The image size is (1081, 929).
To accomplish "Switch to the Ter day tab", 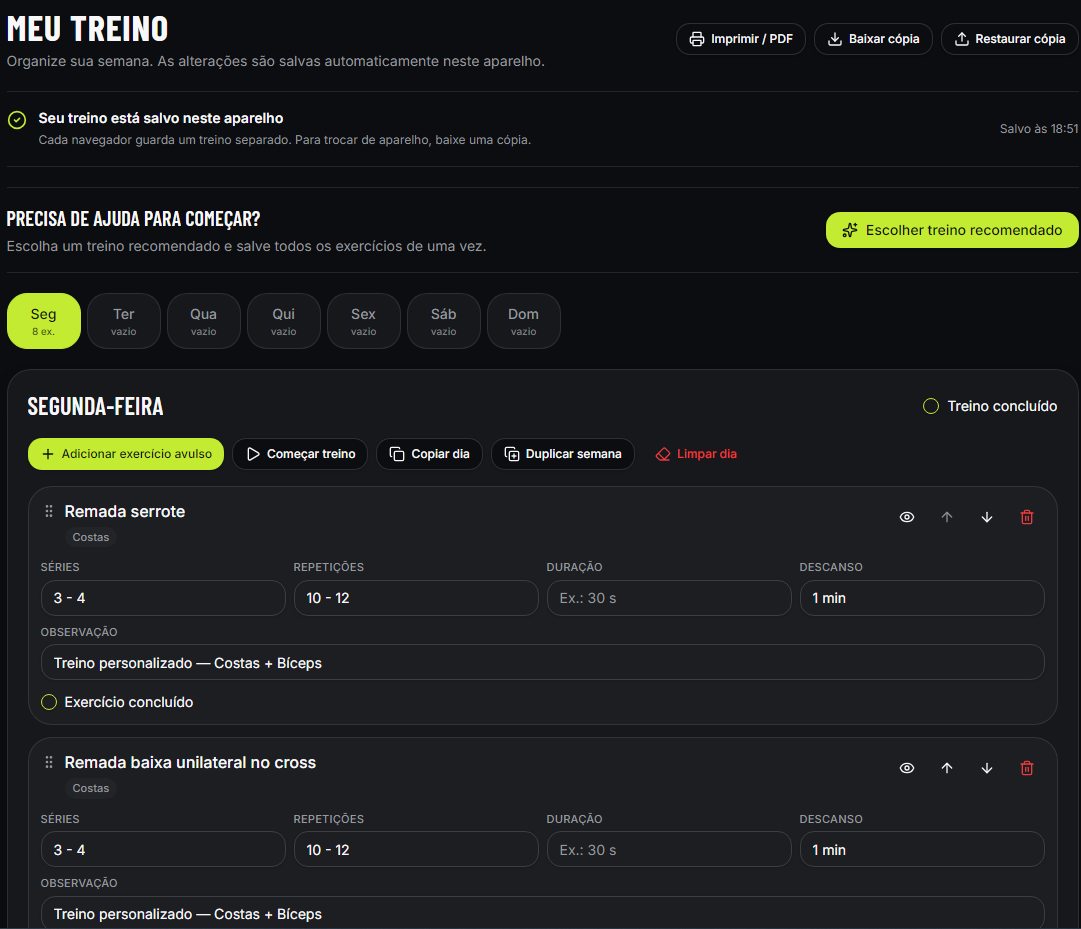I will point(123,321).
